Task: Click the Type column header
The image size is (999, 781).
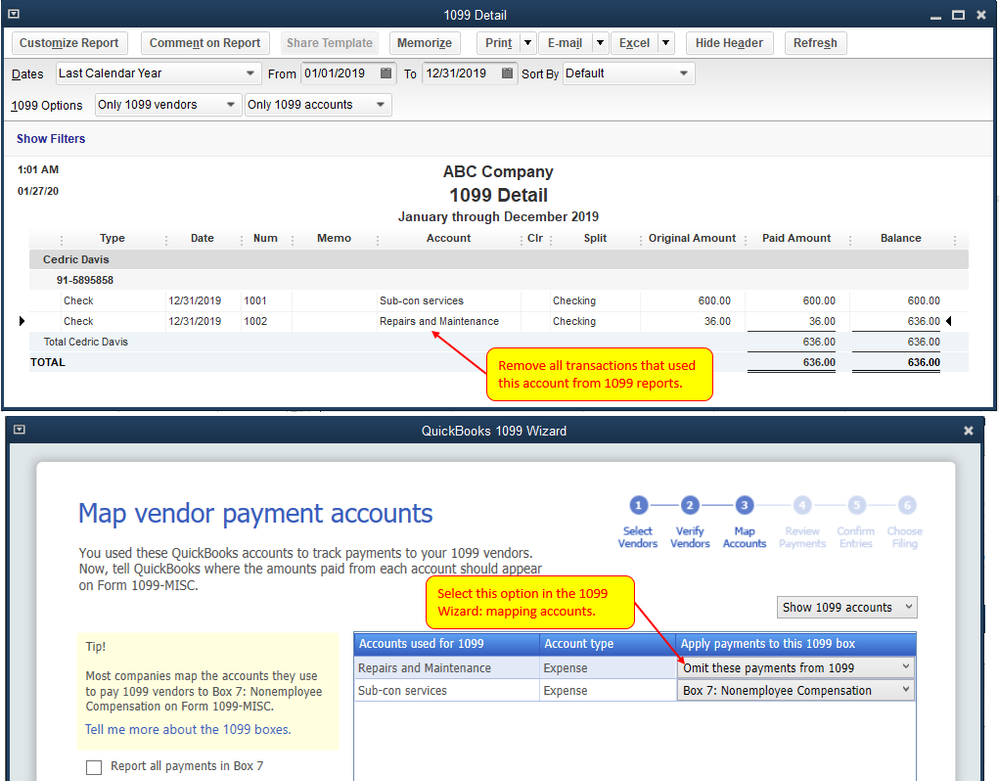Action: pos(112,238)
